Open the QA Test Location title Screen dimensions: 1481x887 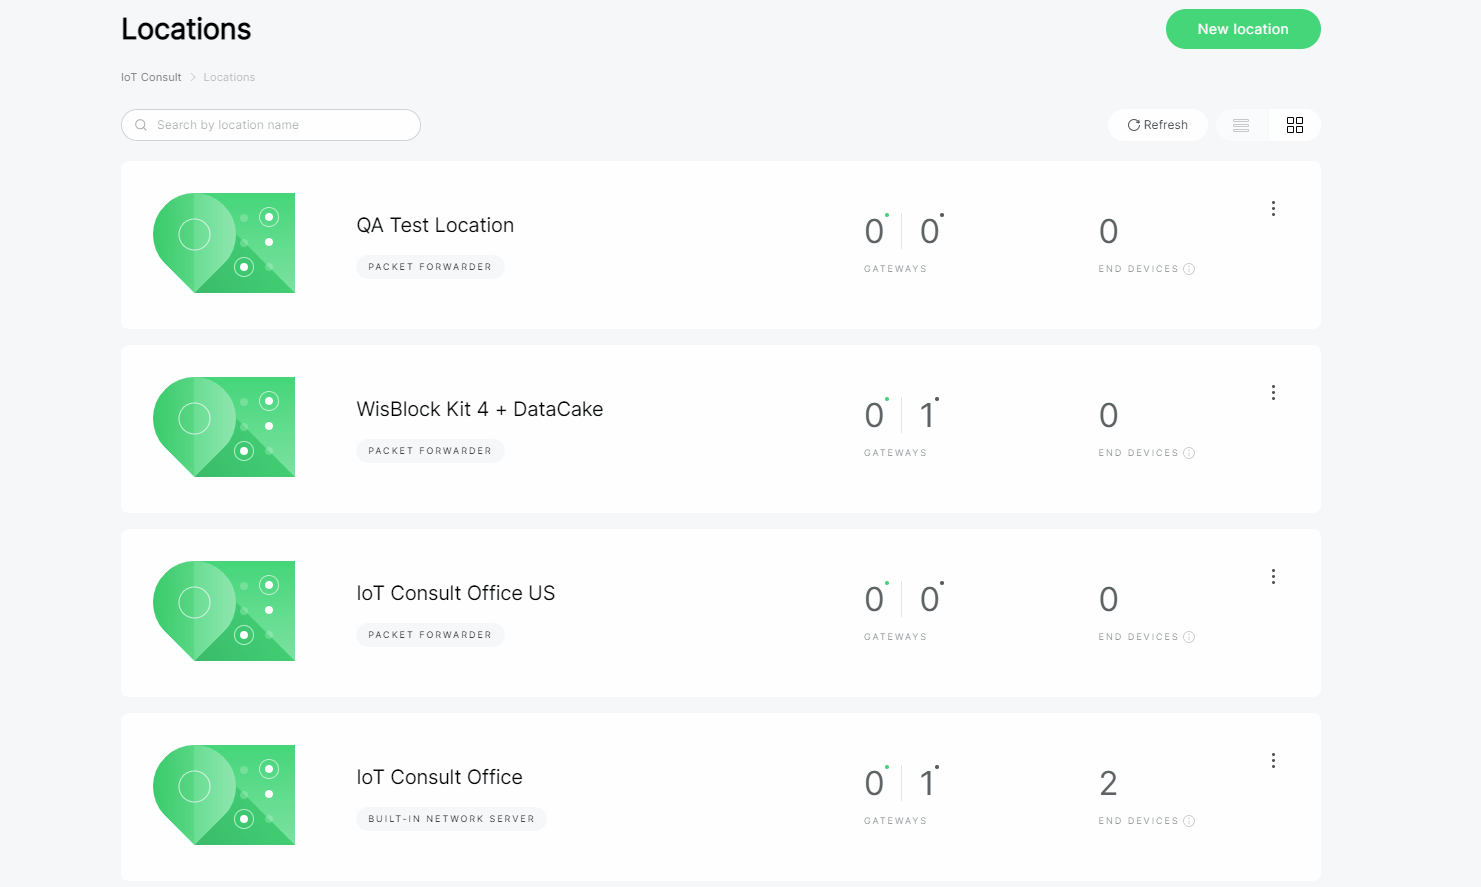click(x=435, y=225)
